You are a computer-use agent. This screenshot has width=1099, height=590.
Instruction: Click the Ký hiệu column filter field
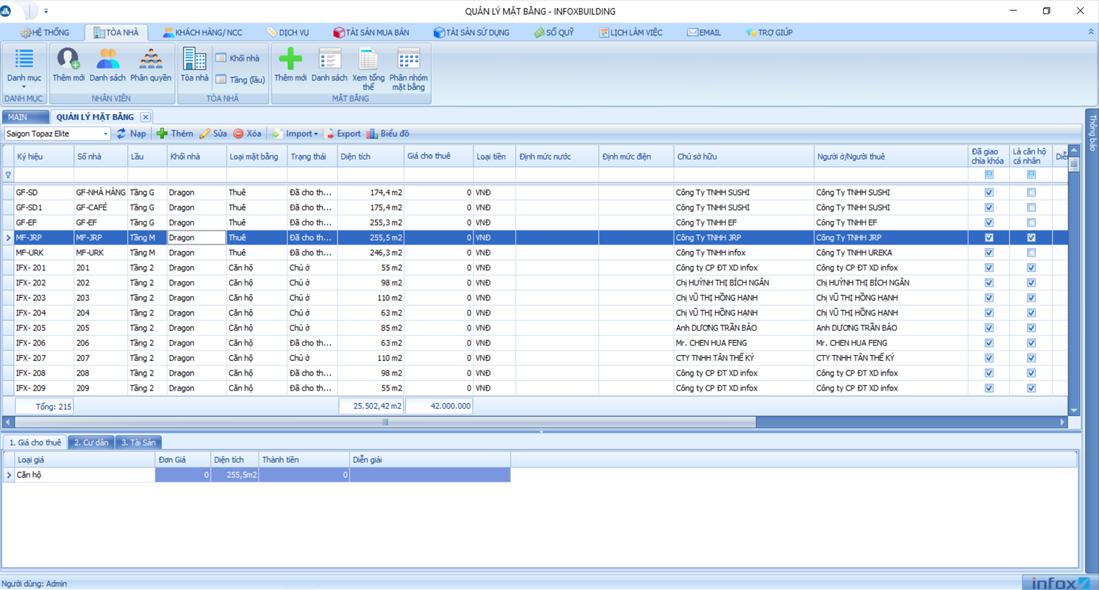[43, 174]
